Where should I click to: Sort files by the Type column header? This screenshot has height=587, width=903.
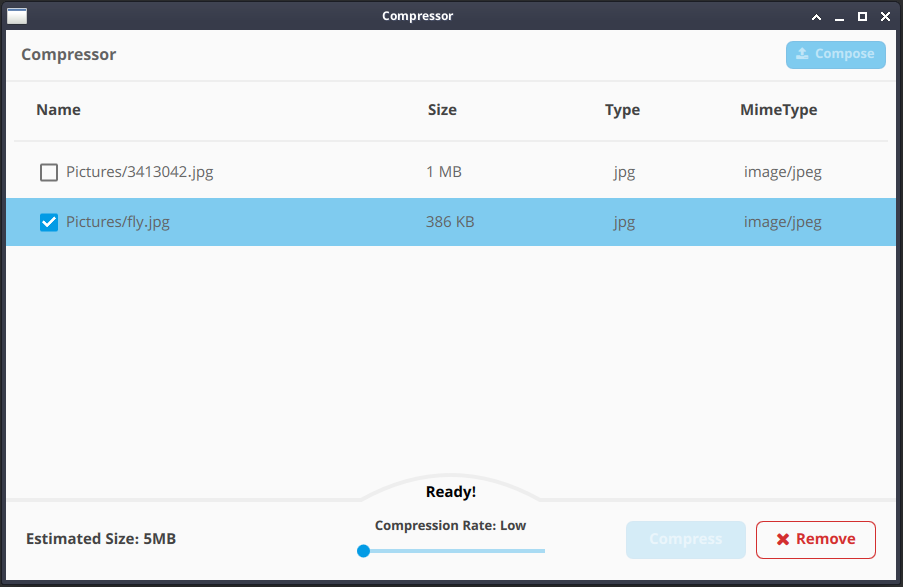pos(622,110)
